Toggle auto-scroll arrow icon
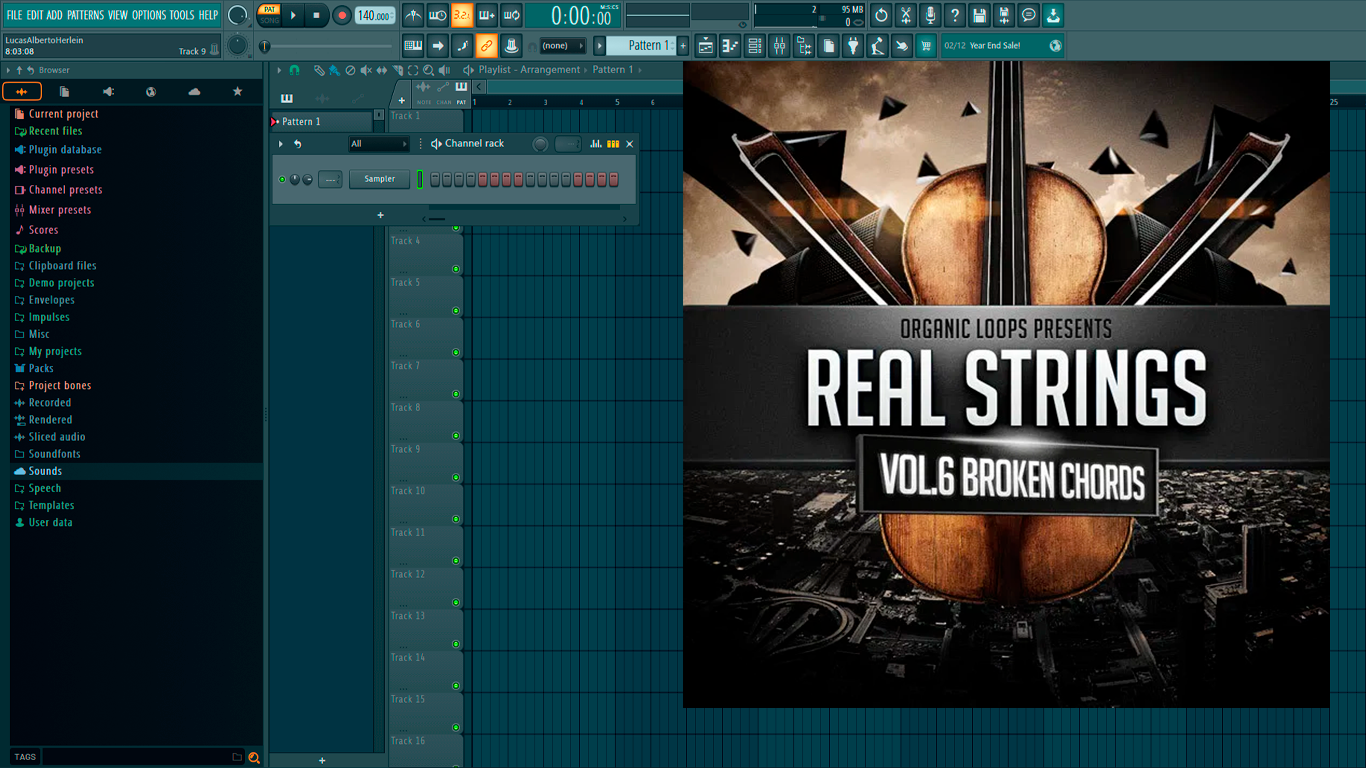The image size is (1366, 768). pos(438,45)
